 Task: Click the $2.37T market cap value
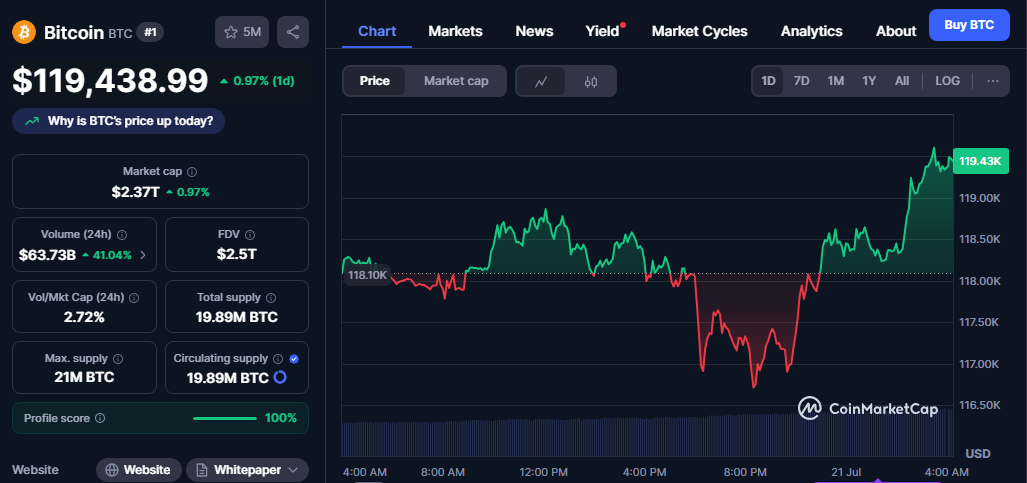pyautogui.click(x=135, y=192)
